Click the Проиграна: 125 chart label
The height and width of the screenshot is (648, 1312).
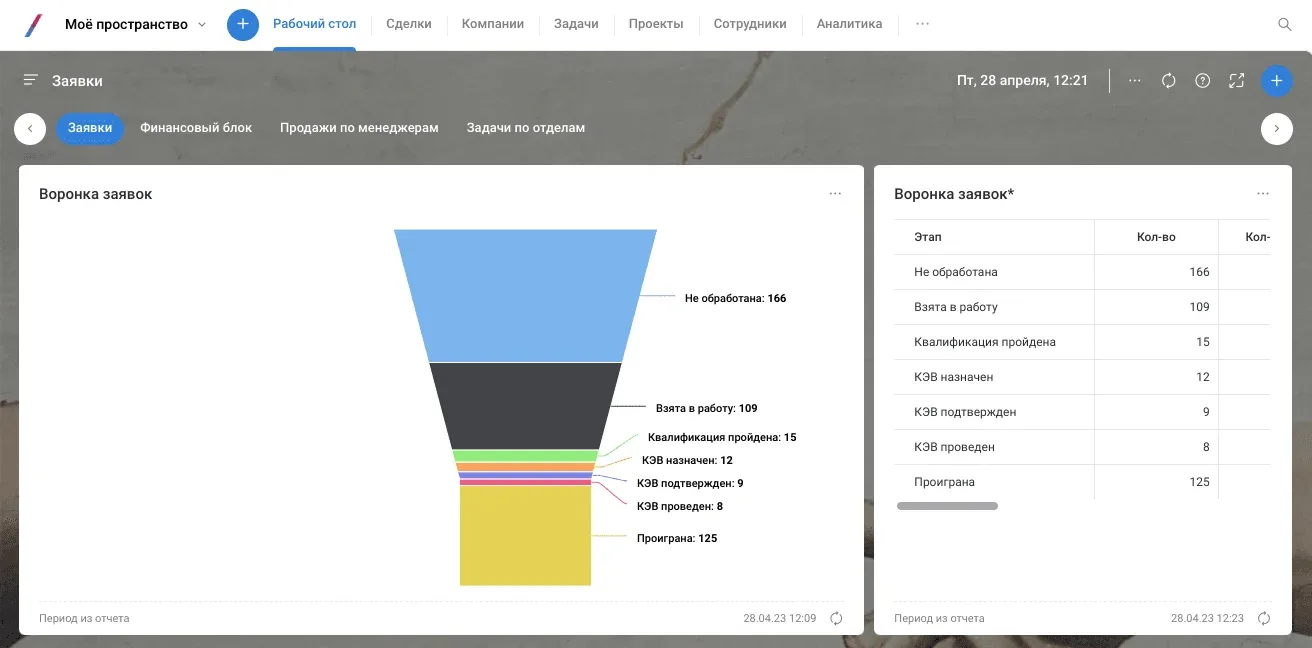(677, 538)
